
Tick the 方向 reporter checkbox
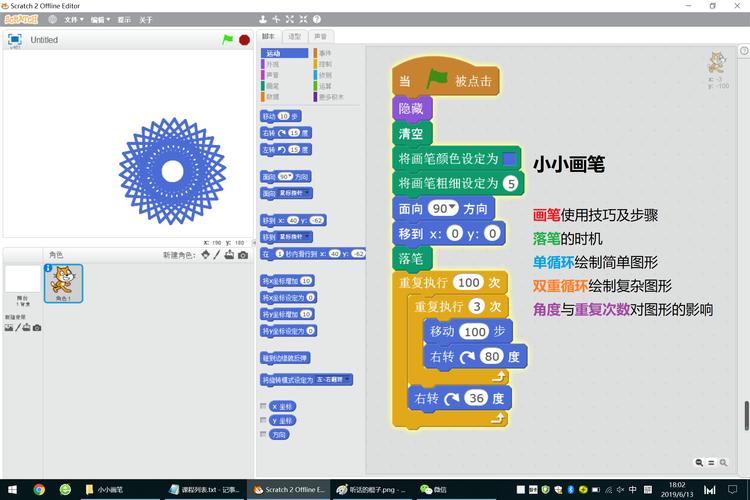263,434
